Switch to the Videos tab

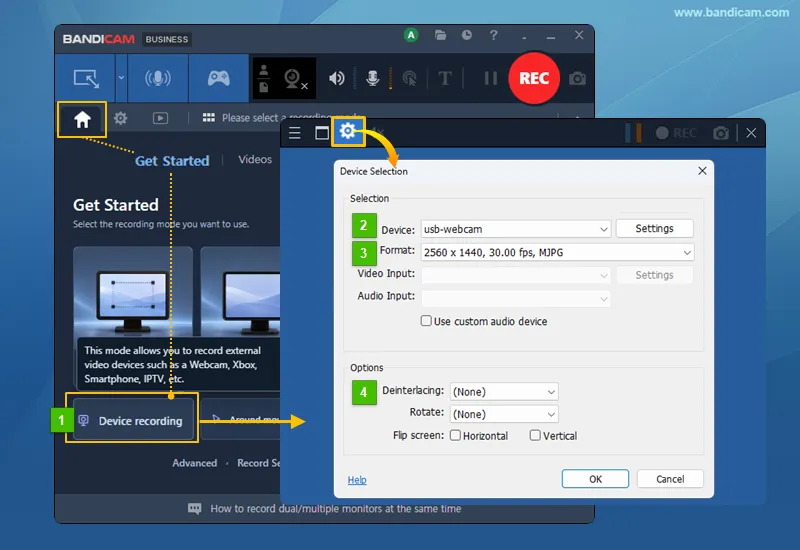click(x=255, y=160)
